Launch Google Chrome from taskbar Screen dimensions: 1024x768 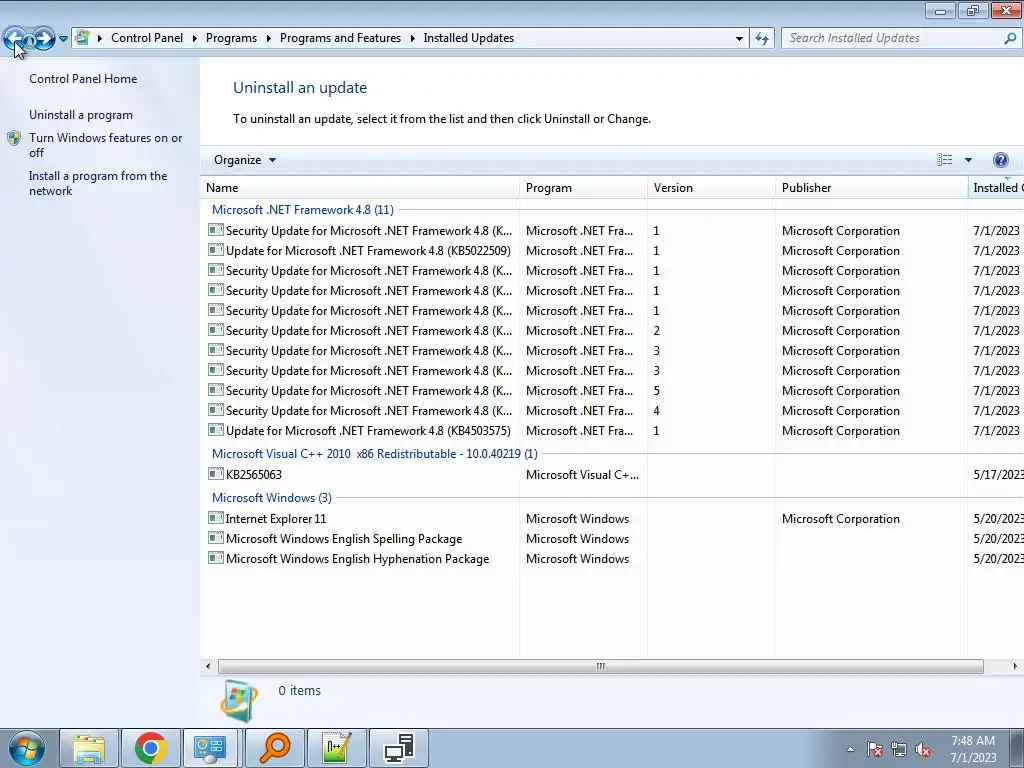[x=151, y=748]
